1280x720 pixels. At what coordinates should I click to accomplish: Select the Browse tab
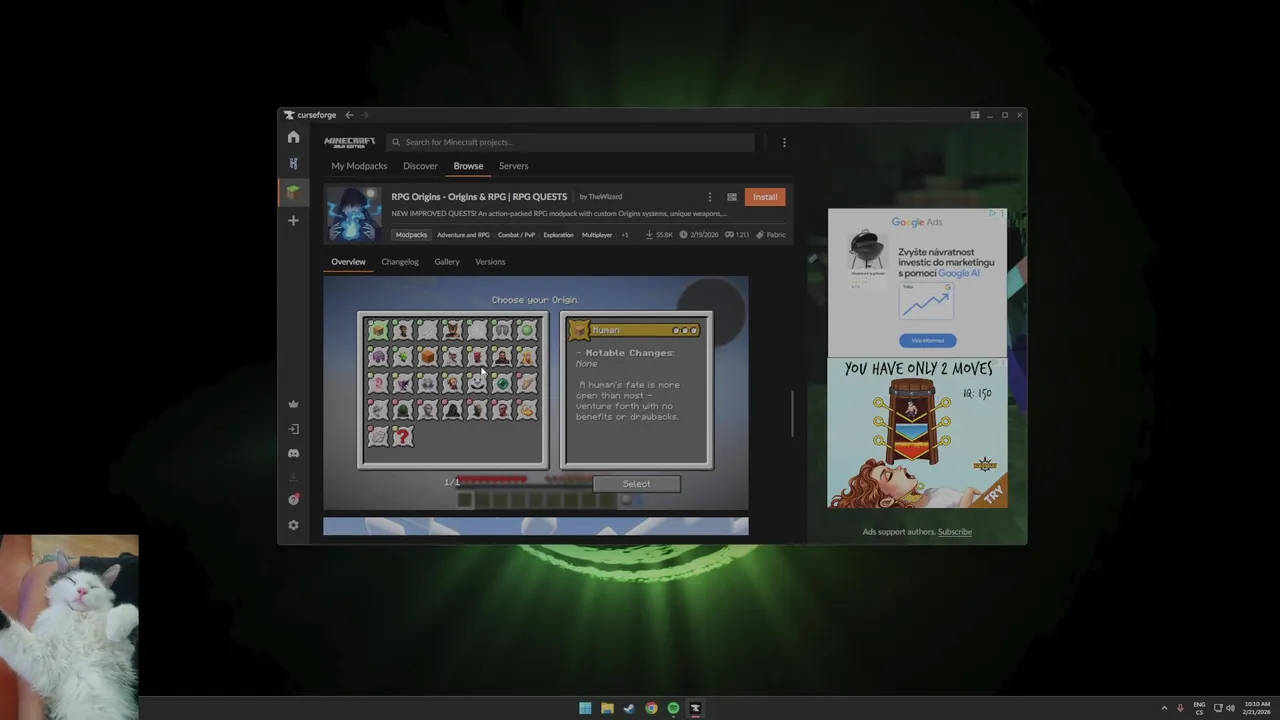(x=468, y=166)
